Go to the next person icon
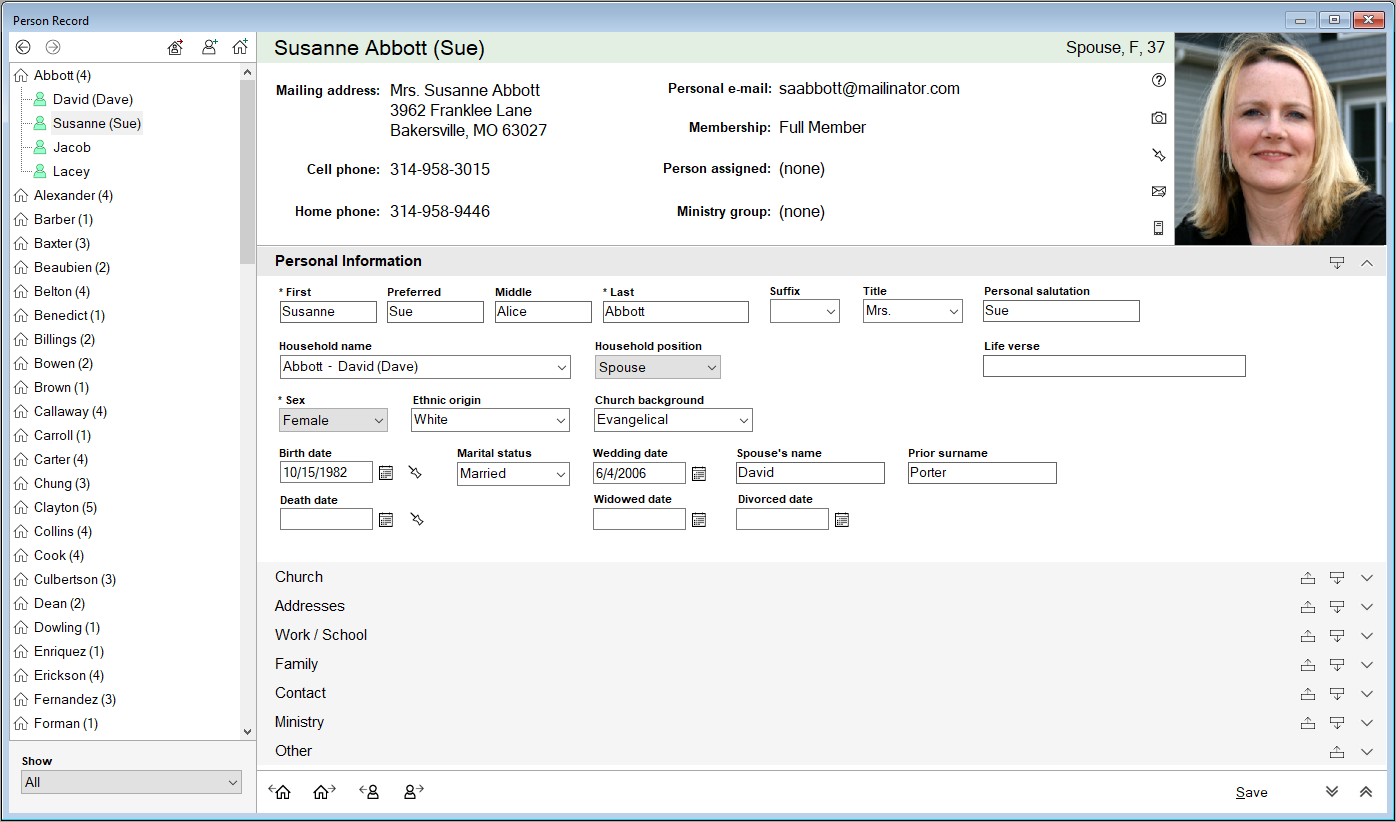The height and width of the screenshot is (822, 1396). click(413, 792)
